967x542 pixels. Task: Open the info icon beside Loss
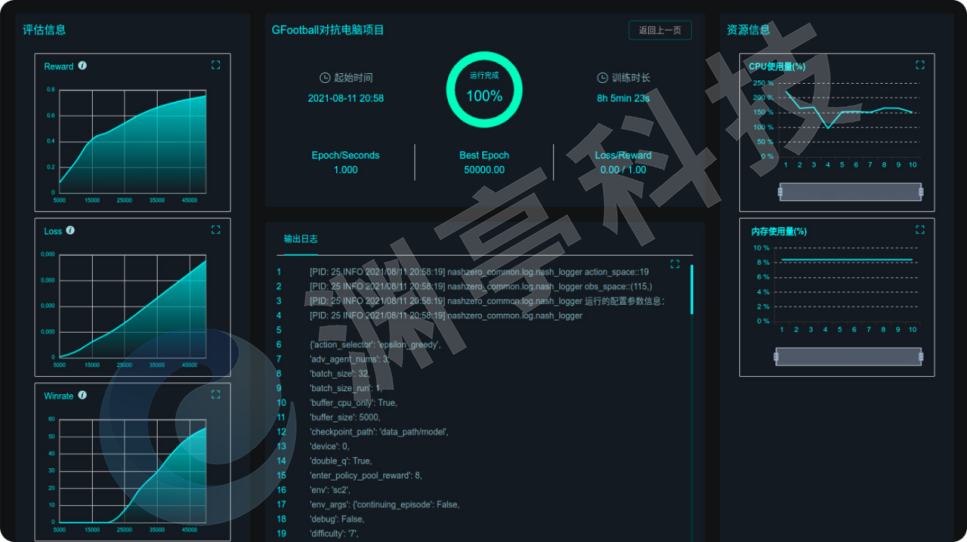tap(70, 230)
